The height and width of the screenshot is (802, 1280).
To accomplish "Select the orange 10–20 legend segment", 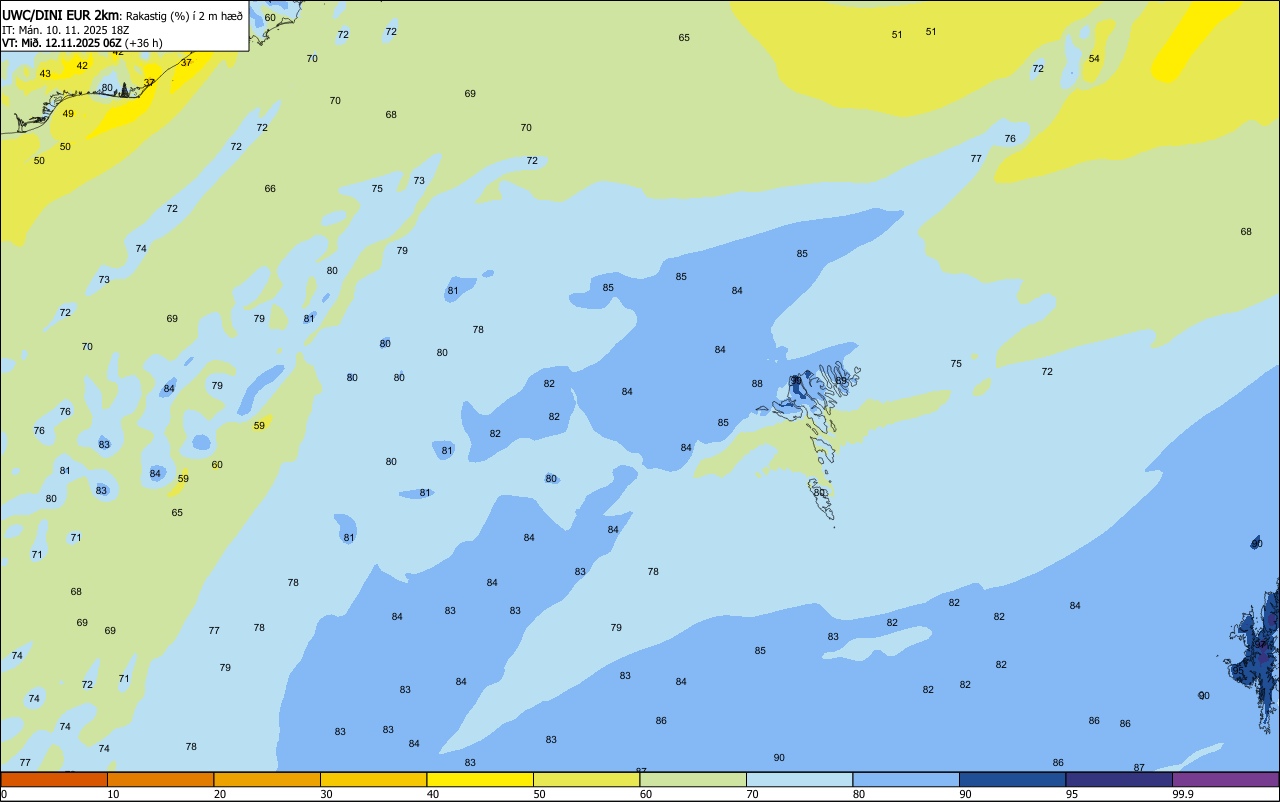I will tap(161, 779).
